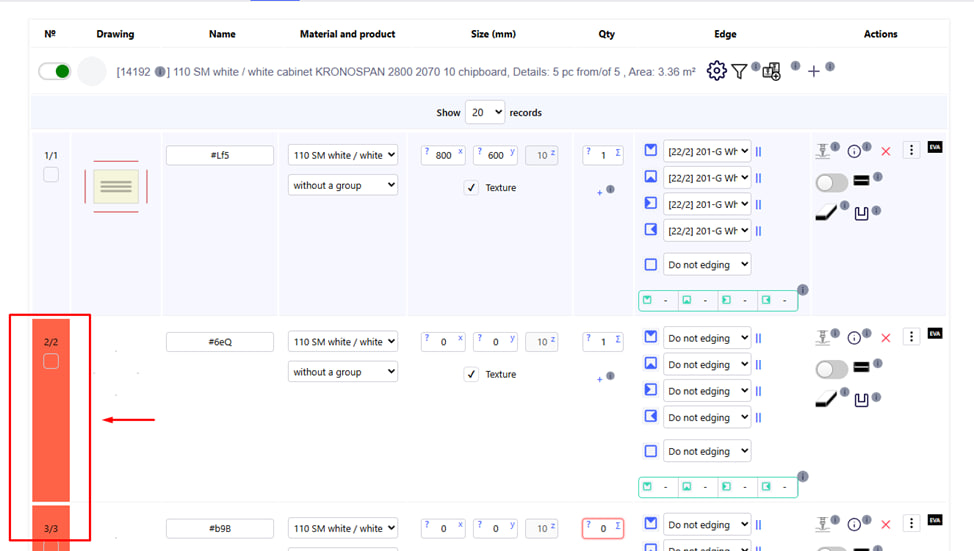This screenshot has height=551, width=974.
Task: Check the row 2/2 selection checkbox
Action: pyautogui.click(x=51, y=361)
